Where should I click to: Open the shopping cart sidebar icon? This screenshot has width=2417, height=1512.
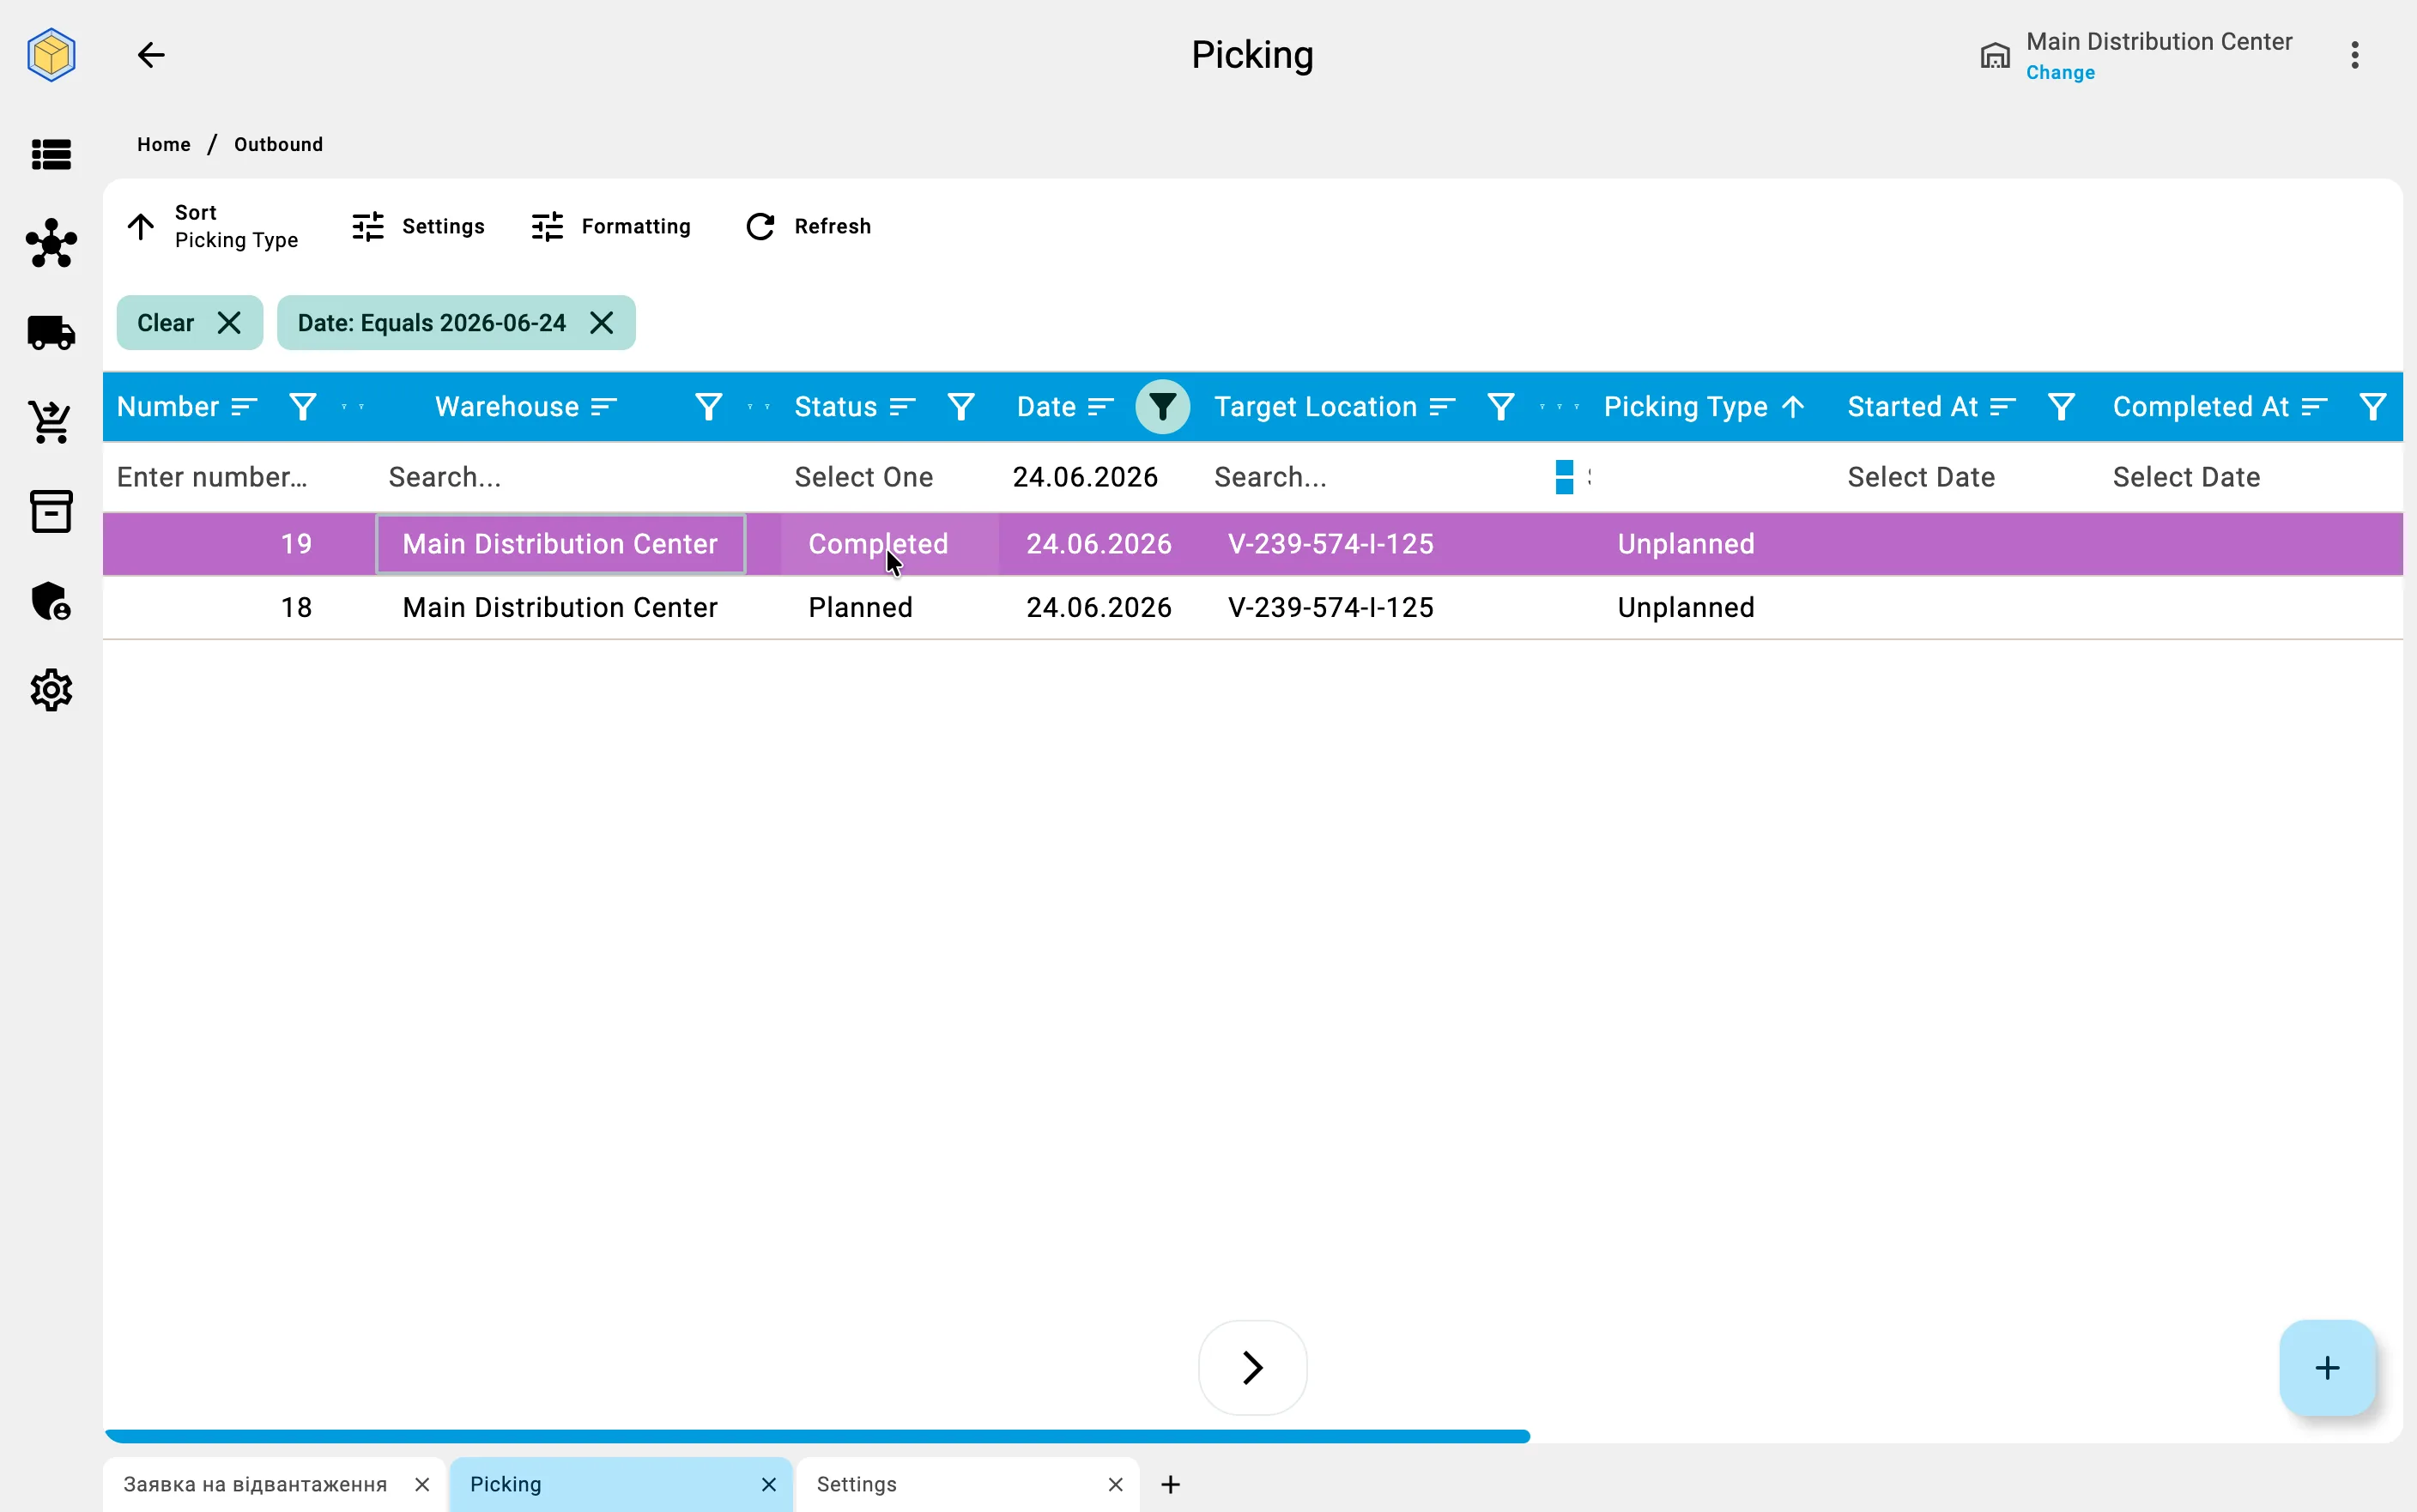point(51,421)
